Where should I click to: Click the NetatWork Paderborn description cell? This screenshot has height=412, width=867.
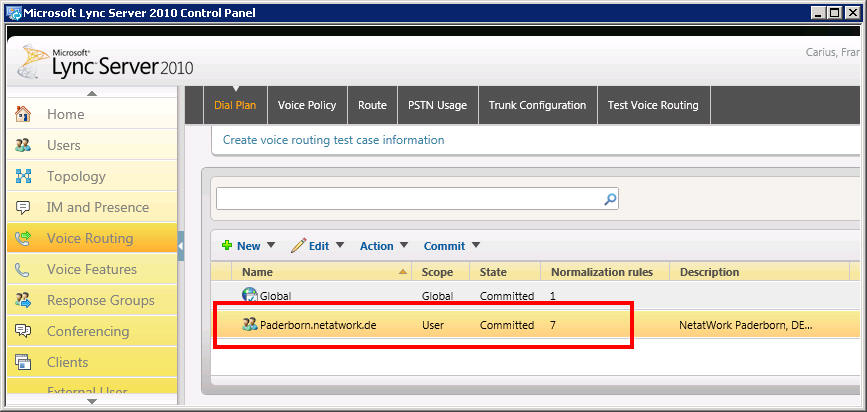click(x=745, y=325)
